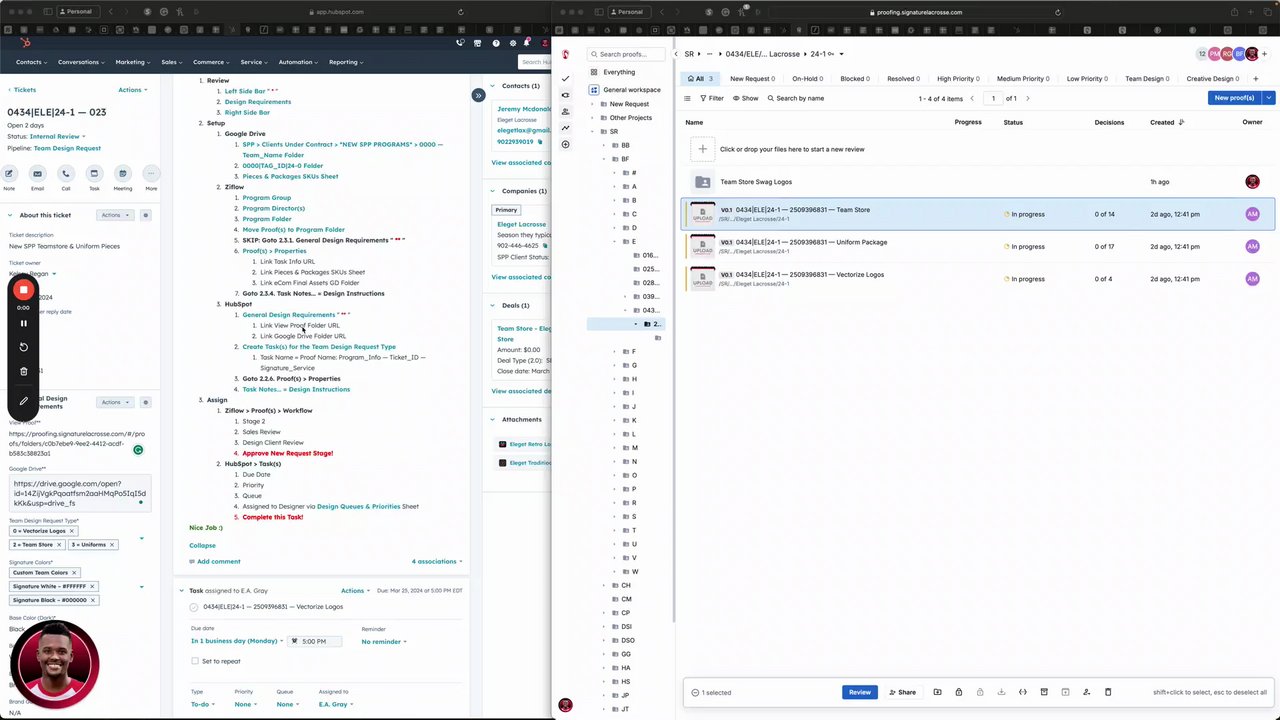Click the Email icon in HubSpot ticket

37,173
